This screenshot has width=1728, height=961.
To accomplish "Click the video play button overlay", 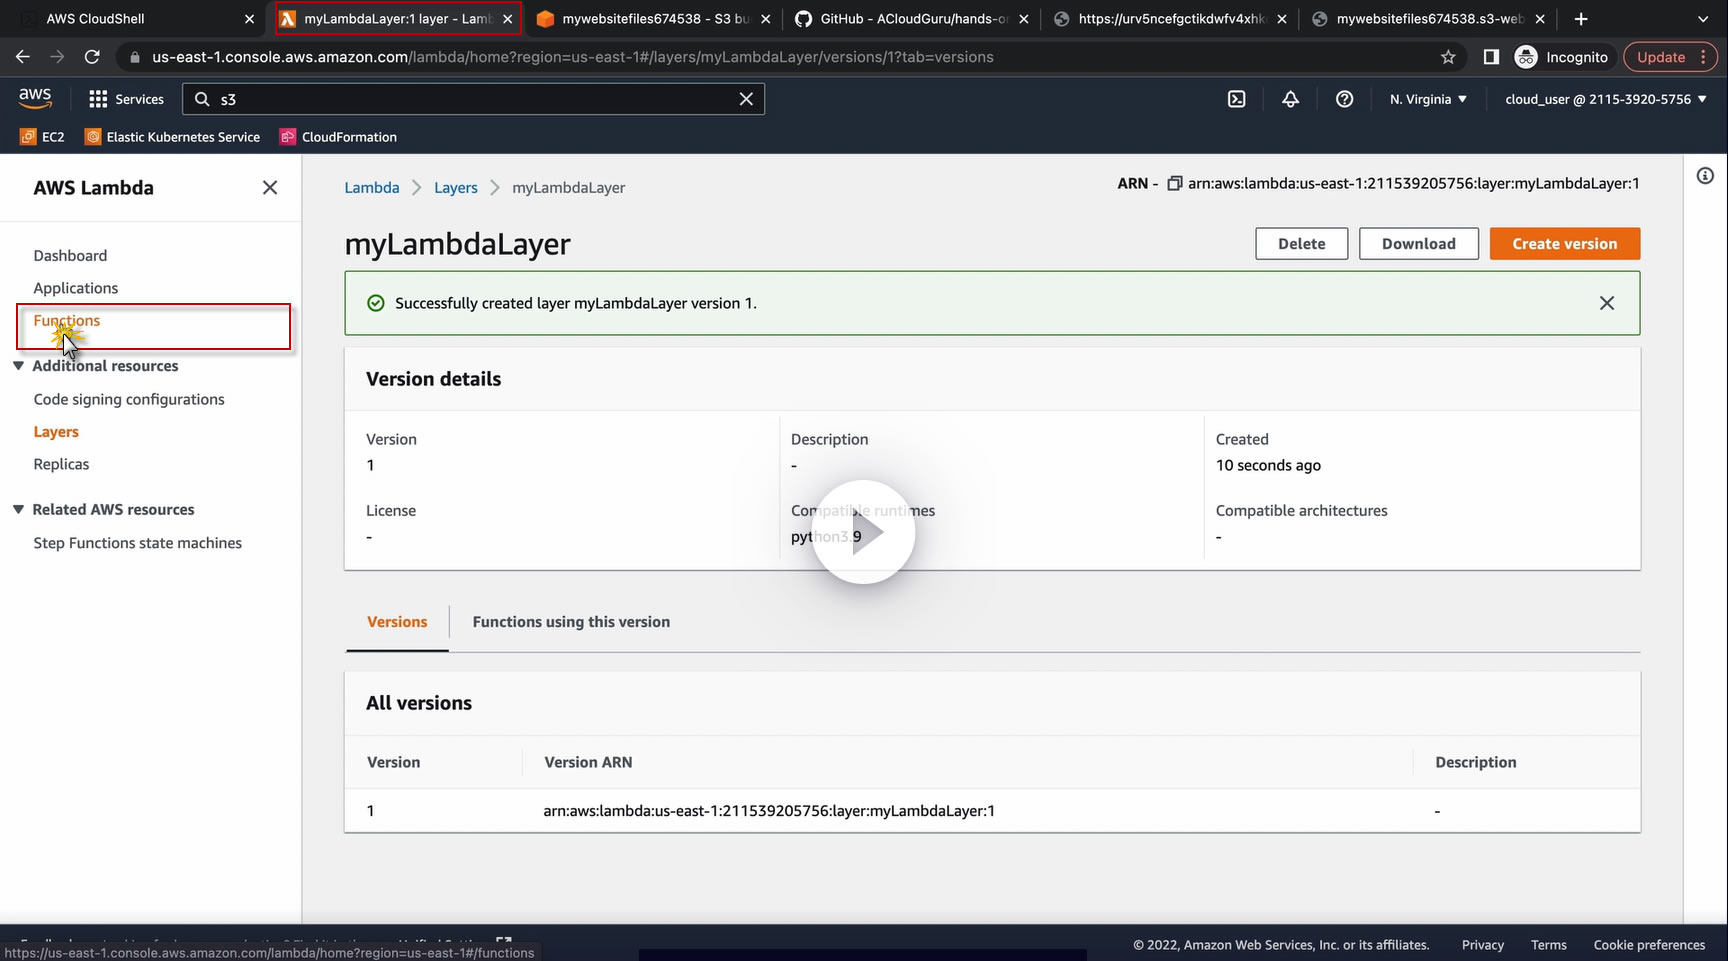I will 863,532.
